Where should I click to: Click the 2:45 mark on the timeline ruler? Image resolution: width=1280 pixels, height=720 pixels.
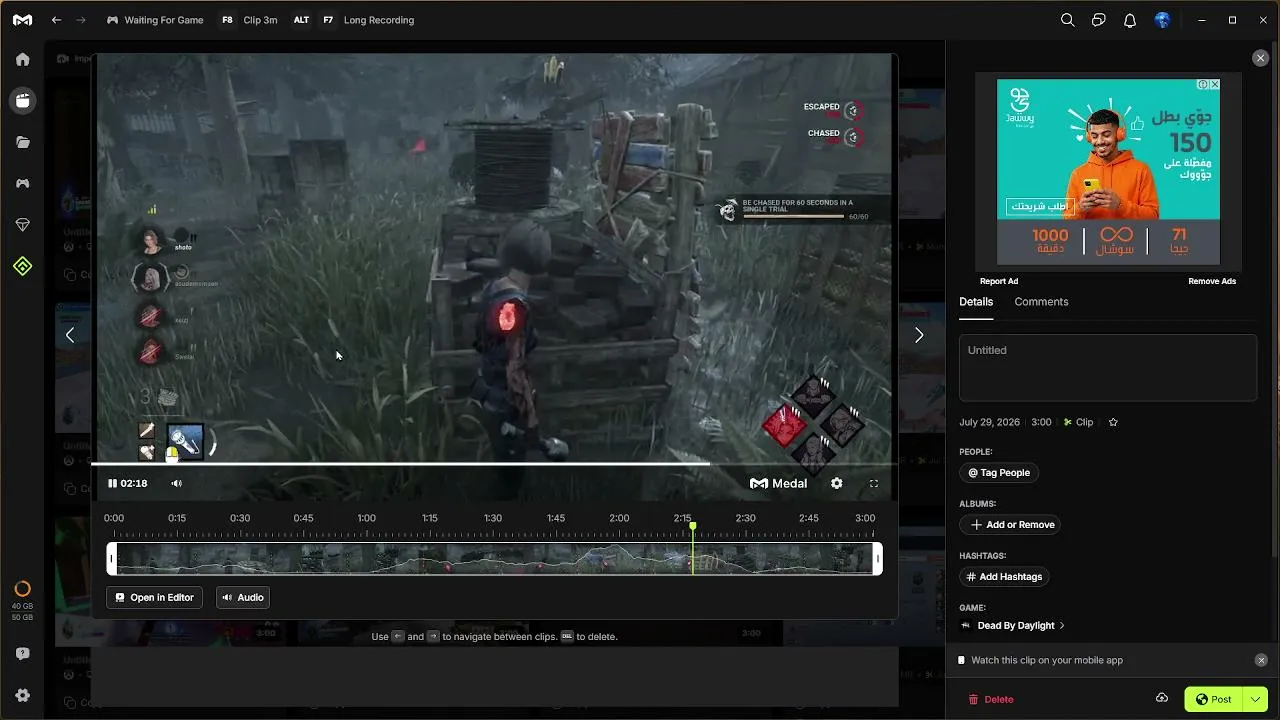pyautogui.click(x=808, y=518)
